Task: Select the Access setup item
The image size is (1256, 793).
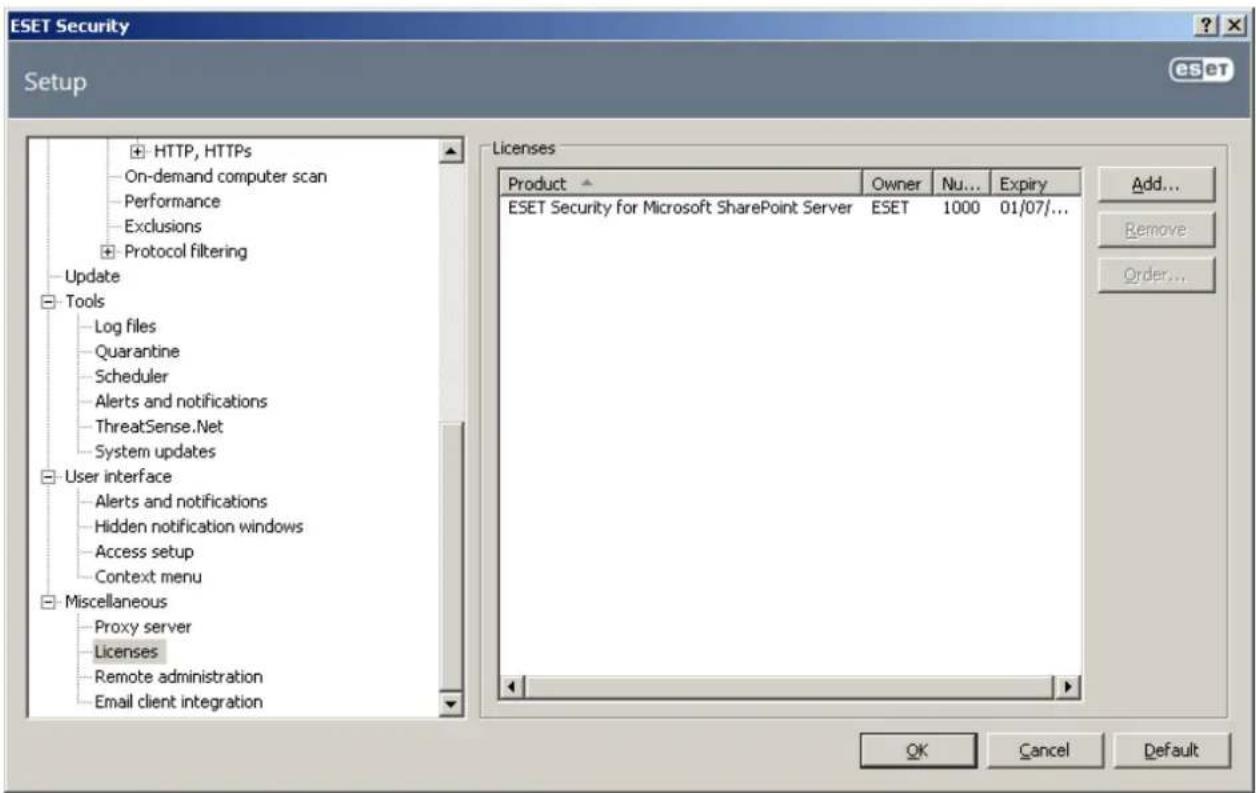Action: pyautogui.click(x=144, y=551)
